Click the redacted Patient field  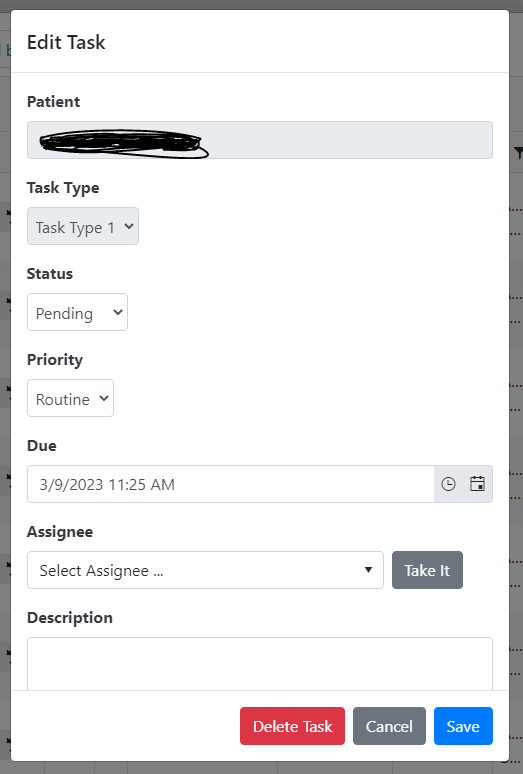click(260, 140)
